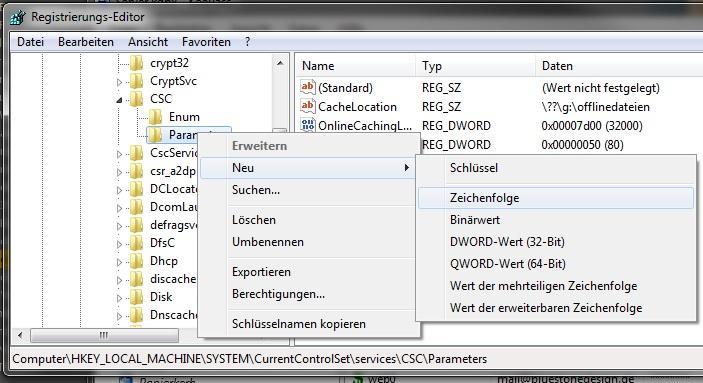Click the DCLocator folder icon
This screenshot has width=703, height=383.
[x=136, y=189]
